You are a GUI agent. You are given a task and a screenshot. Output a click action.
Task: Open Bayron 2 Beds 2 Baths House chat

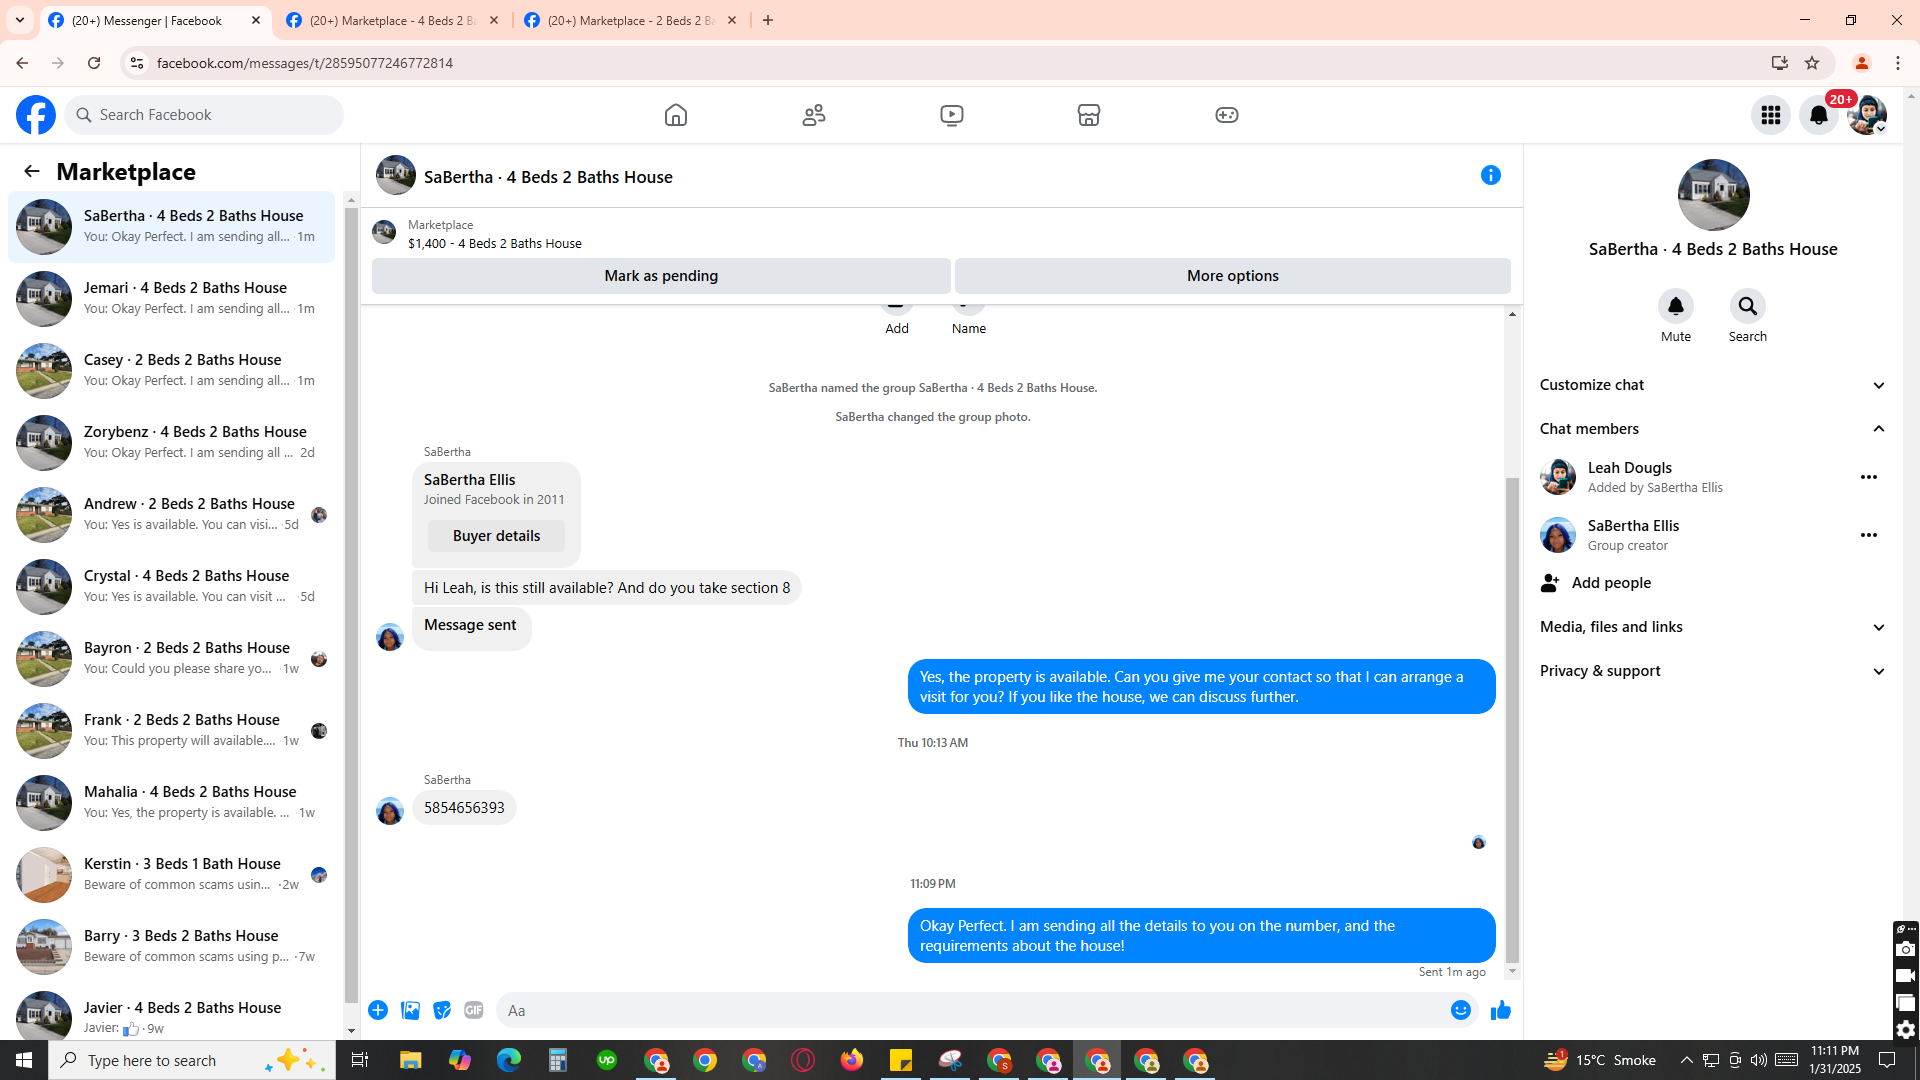click(172, 659)
